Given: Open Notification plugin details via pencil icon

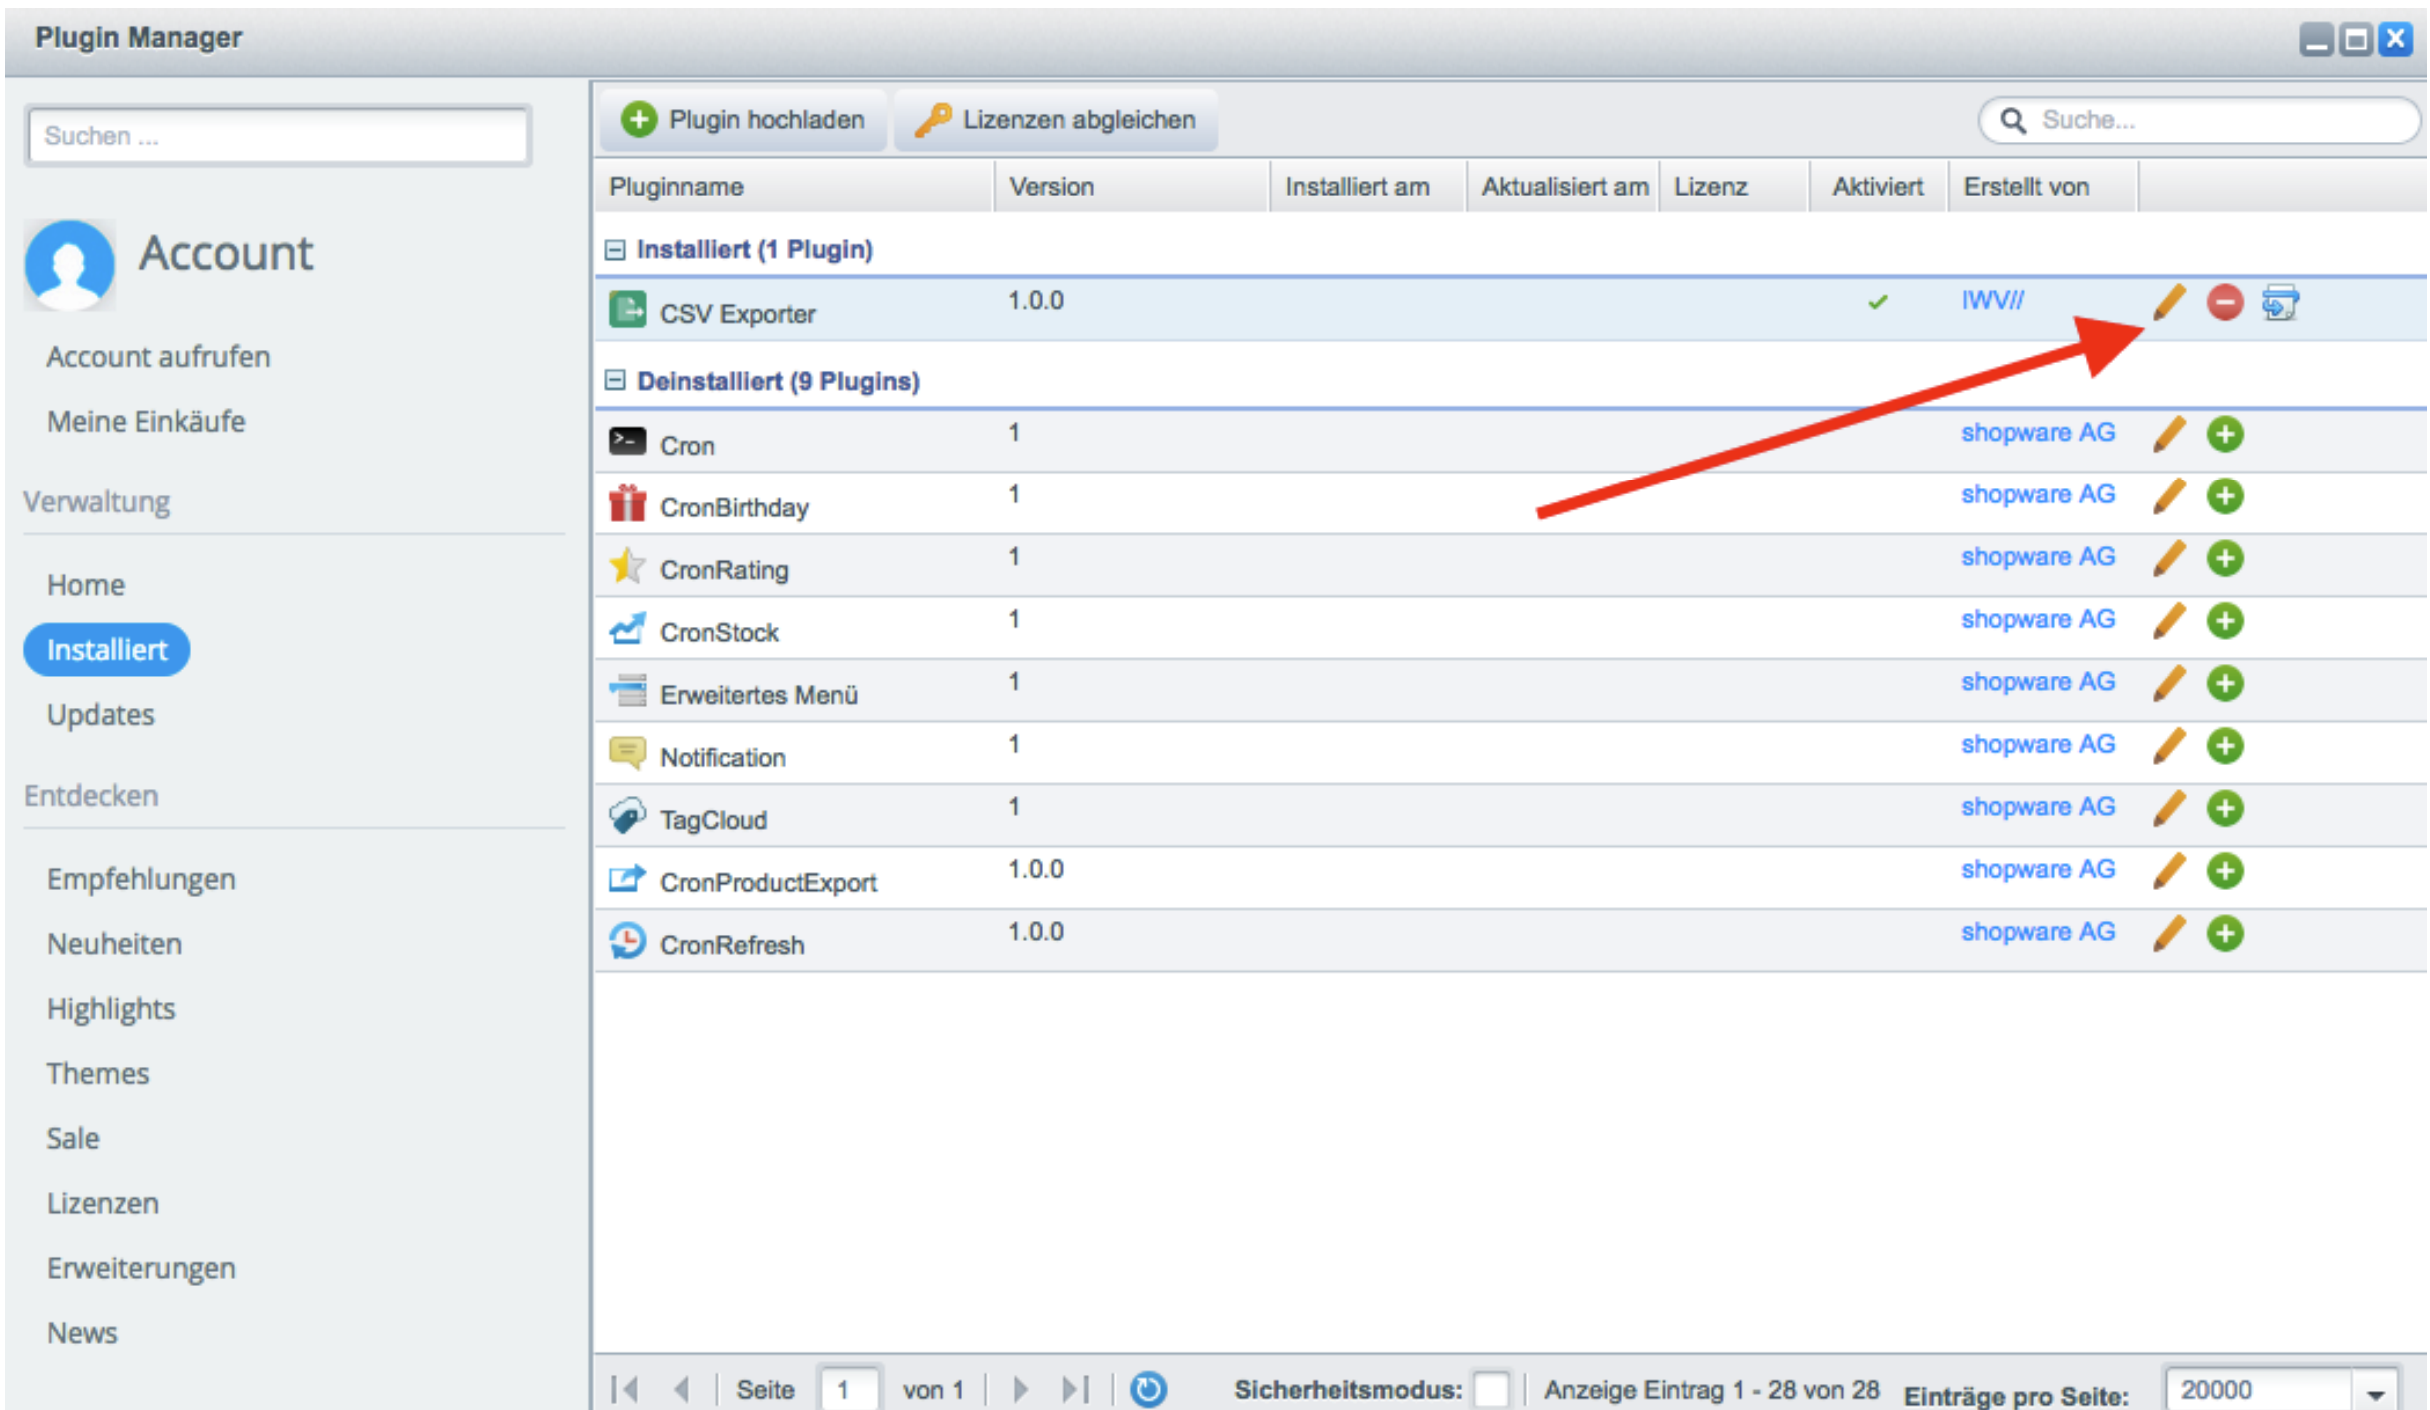Looking at the screenshot, I should tap(2168, 746).
